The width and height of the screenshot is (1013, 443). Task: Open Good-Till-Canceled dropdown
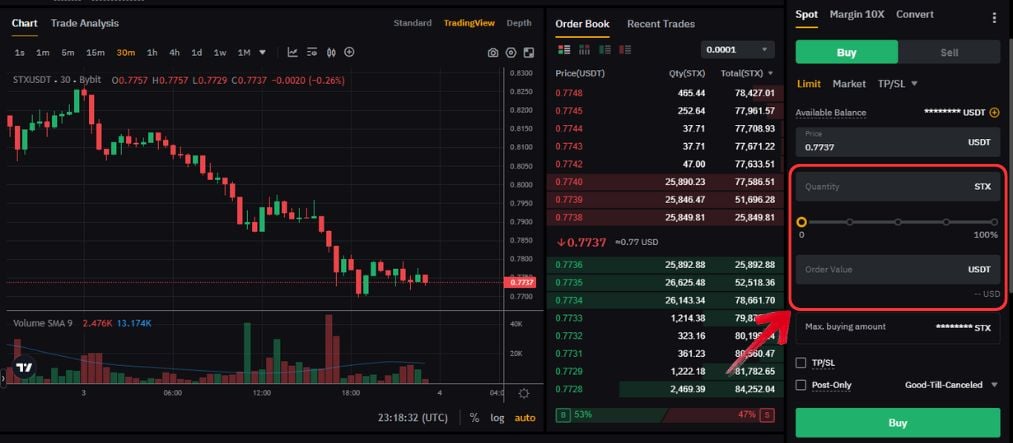pyautogui.click(x=952, y=385)
